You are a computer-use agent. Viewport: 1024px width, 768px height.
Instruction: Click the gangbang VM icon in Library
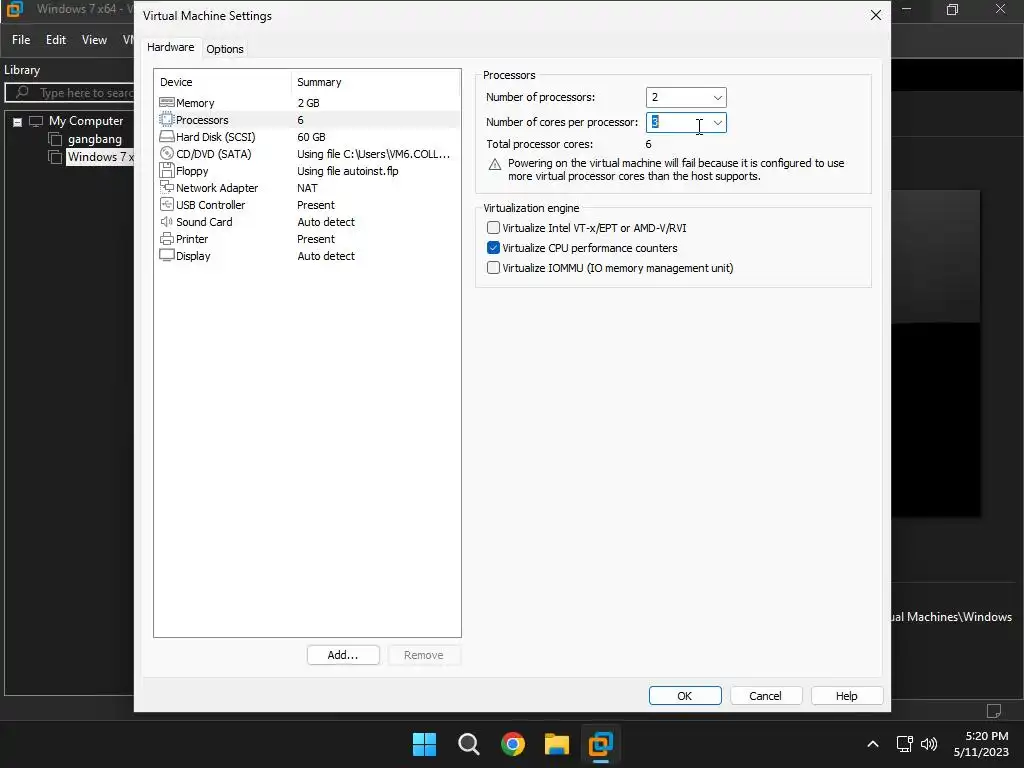pyautogui.click(x=56, y=139)
